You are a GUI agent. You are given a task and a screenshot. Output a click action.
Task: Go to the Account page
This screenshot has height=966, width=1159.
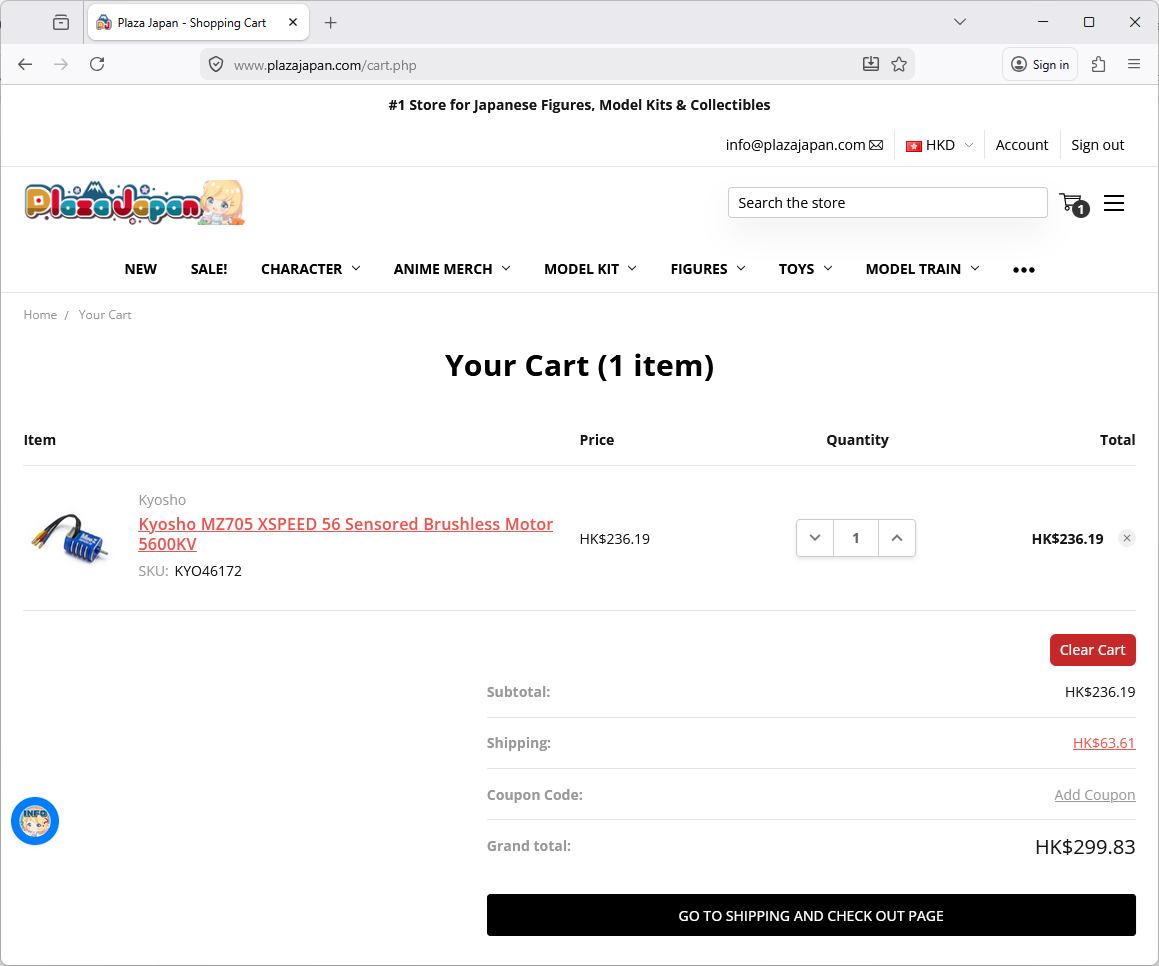coord(1022,145)
